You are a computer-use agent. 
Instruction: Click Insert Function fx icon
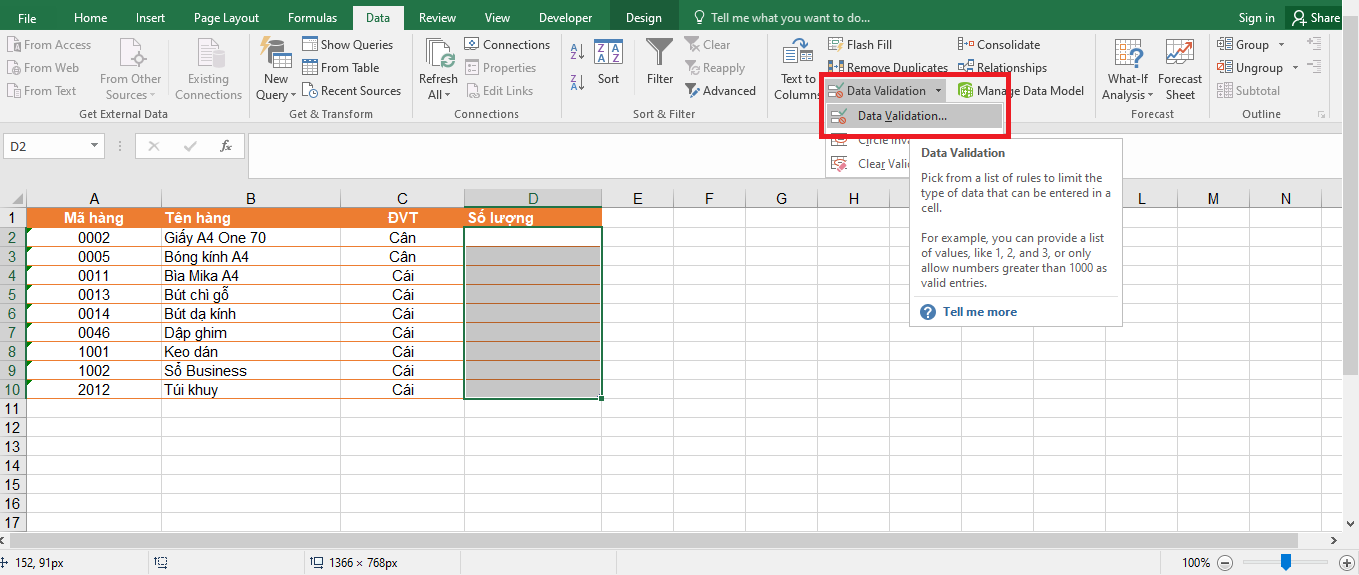(x=226, y=146)
